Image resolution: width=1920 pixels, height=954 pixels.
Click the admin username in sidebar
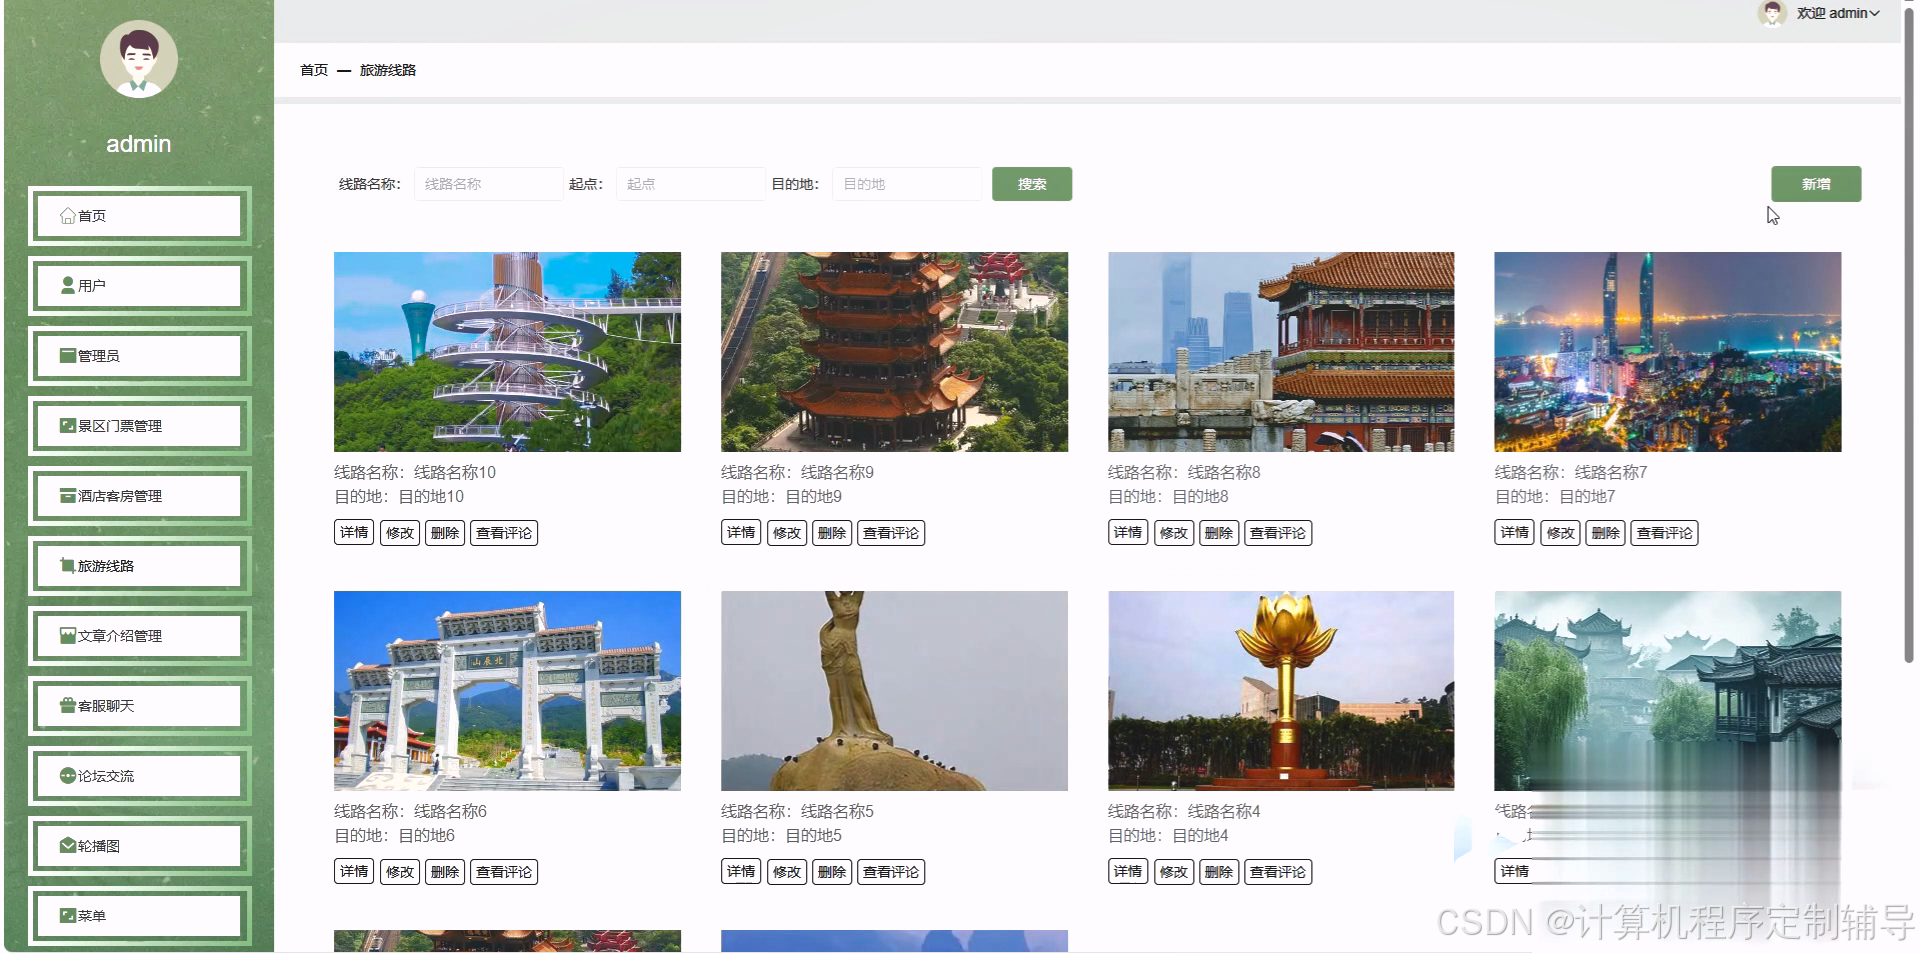pos(139,144)
